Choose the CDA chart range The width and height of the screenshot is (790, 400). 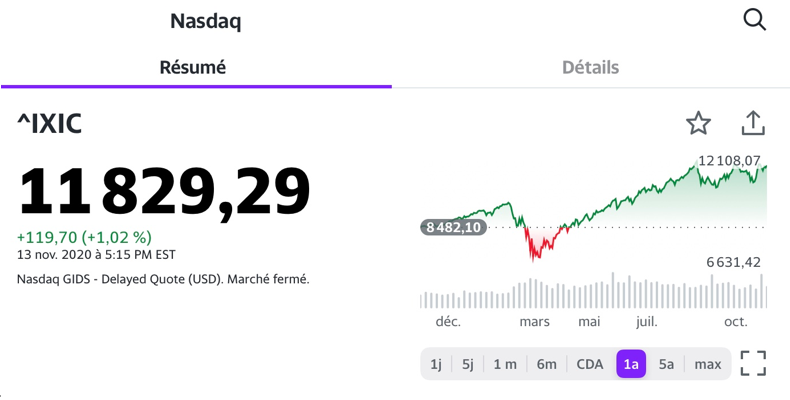click(x=590, y=364)
